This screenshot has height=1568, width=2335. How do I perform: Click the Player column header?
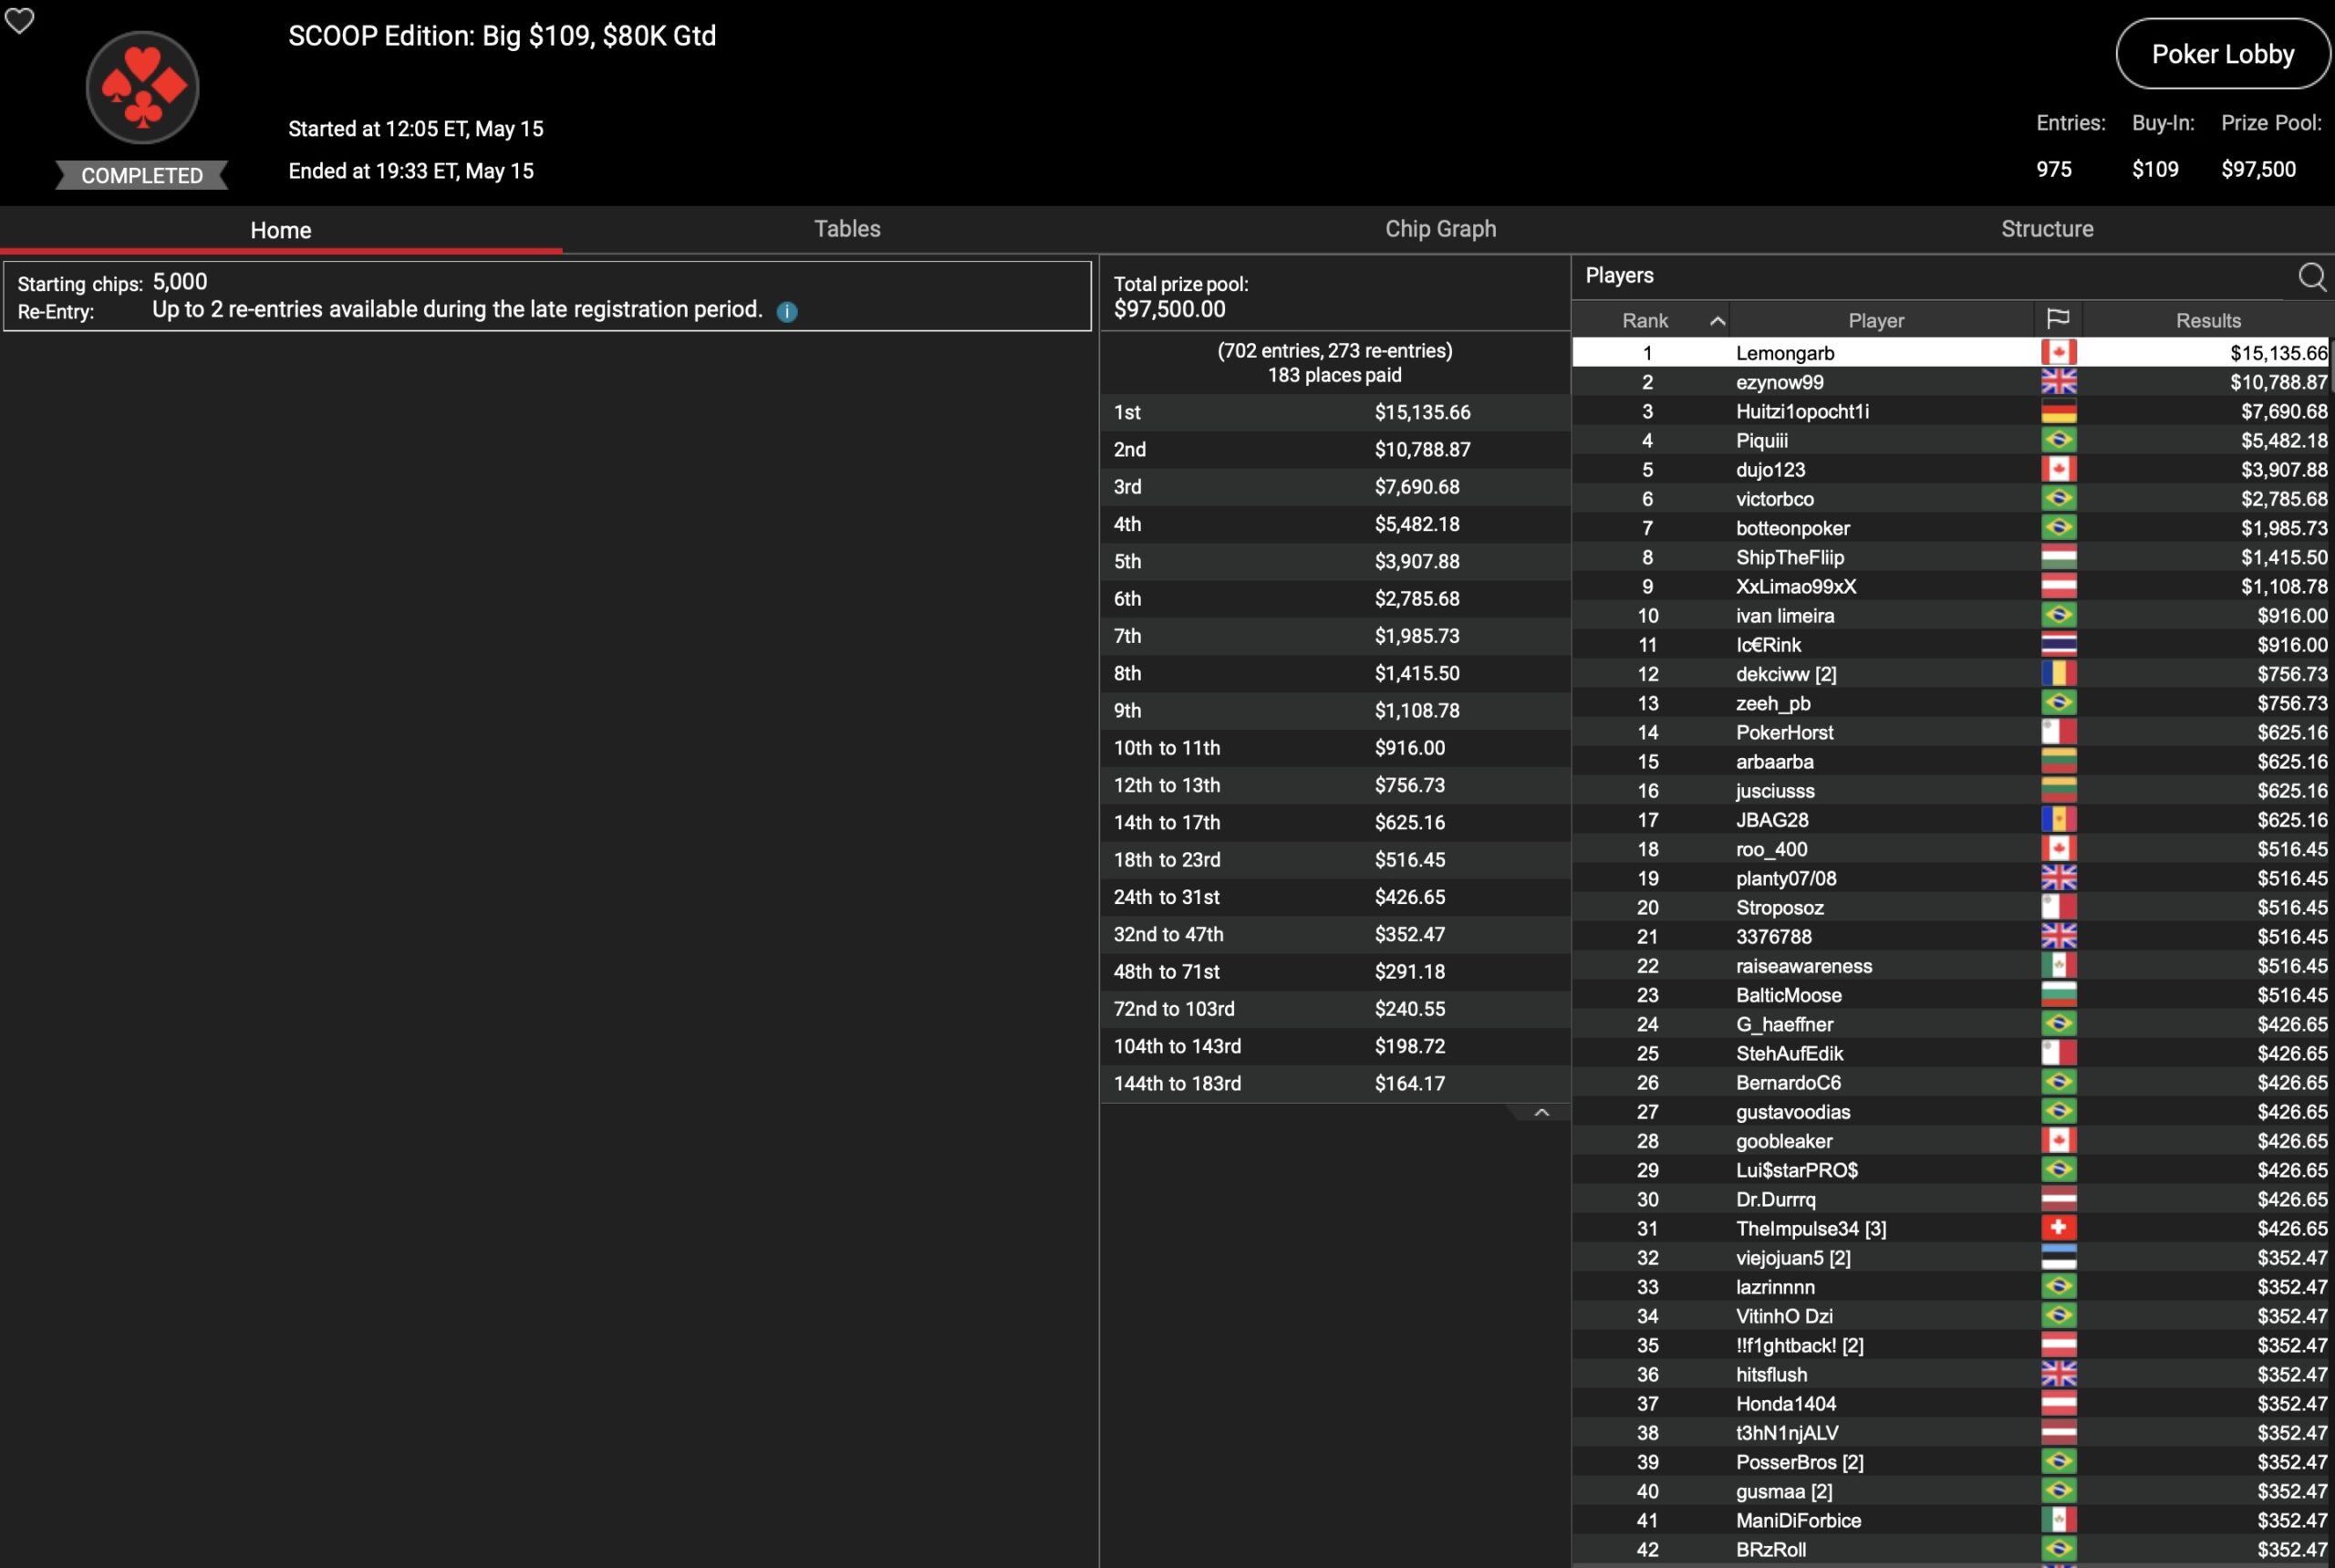1875,321
